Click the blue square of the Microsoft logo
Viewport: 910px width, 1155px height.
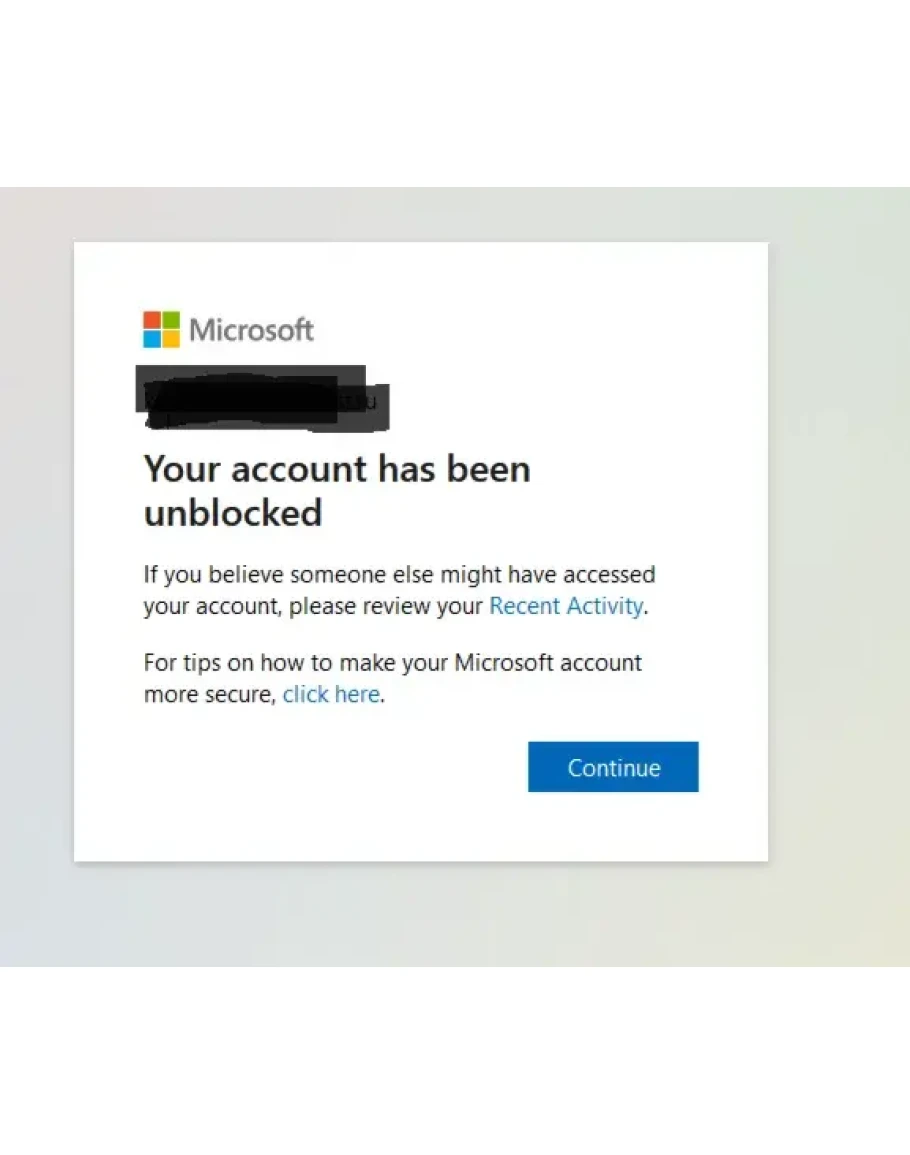(x=151, y=339)
